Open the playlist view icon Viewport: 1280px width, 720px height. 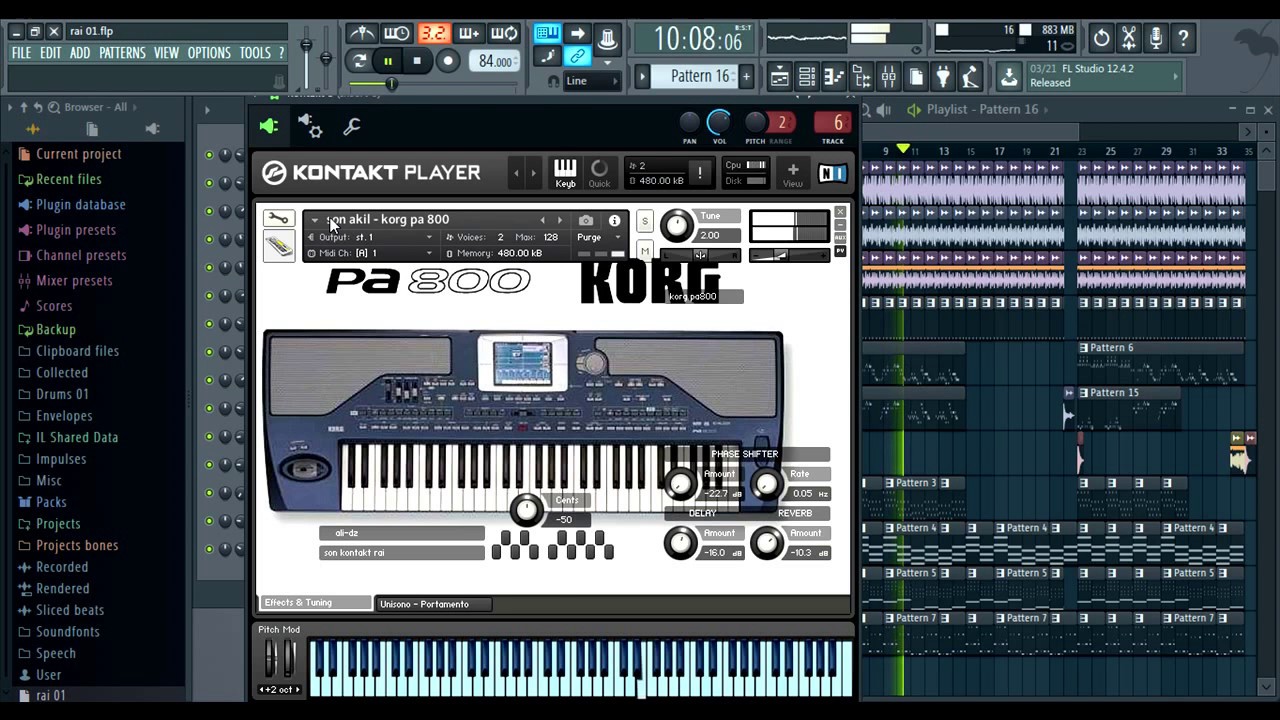[780, 76]
